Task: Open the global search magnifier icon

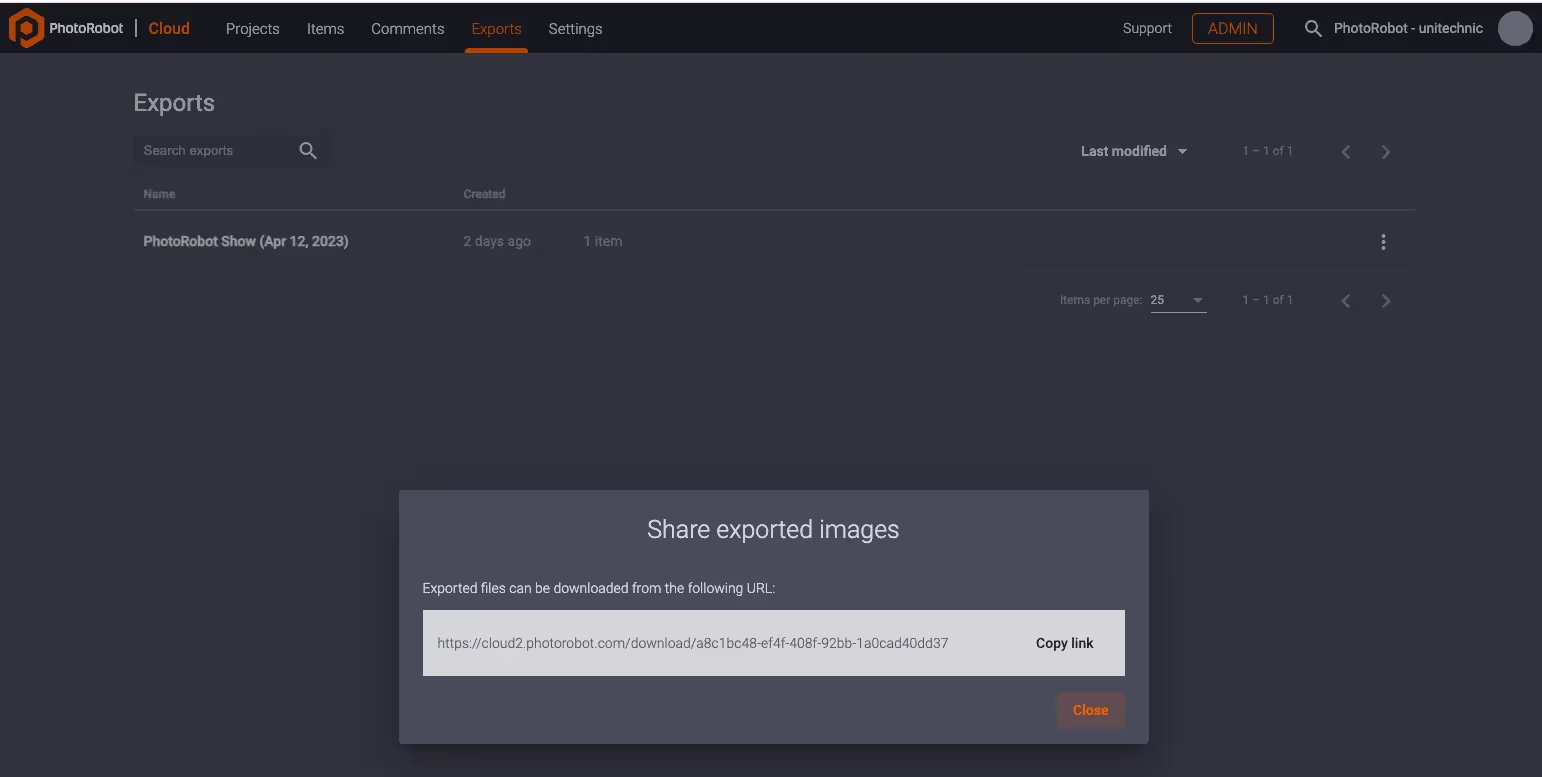Action: [x=1313, y=29]
